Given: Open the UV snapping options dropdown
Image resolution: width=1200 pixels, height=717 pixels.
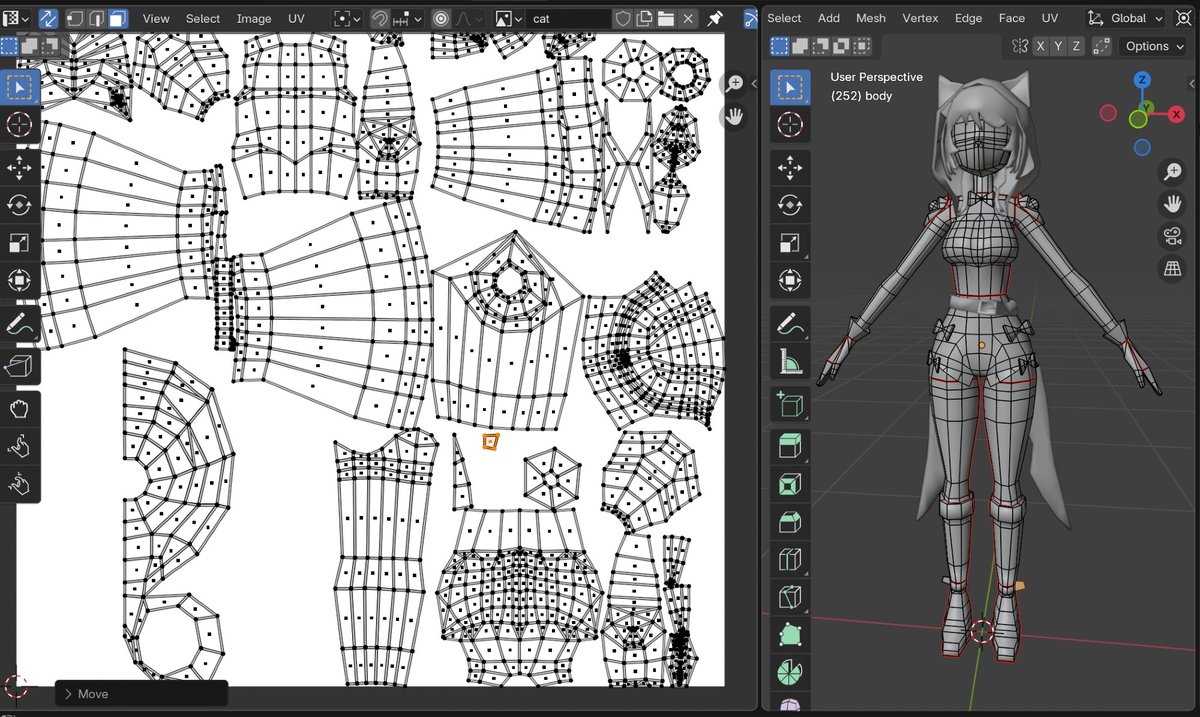Looking at the screenshot, I should point(408,18).
